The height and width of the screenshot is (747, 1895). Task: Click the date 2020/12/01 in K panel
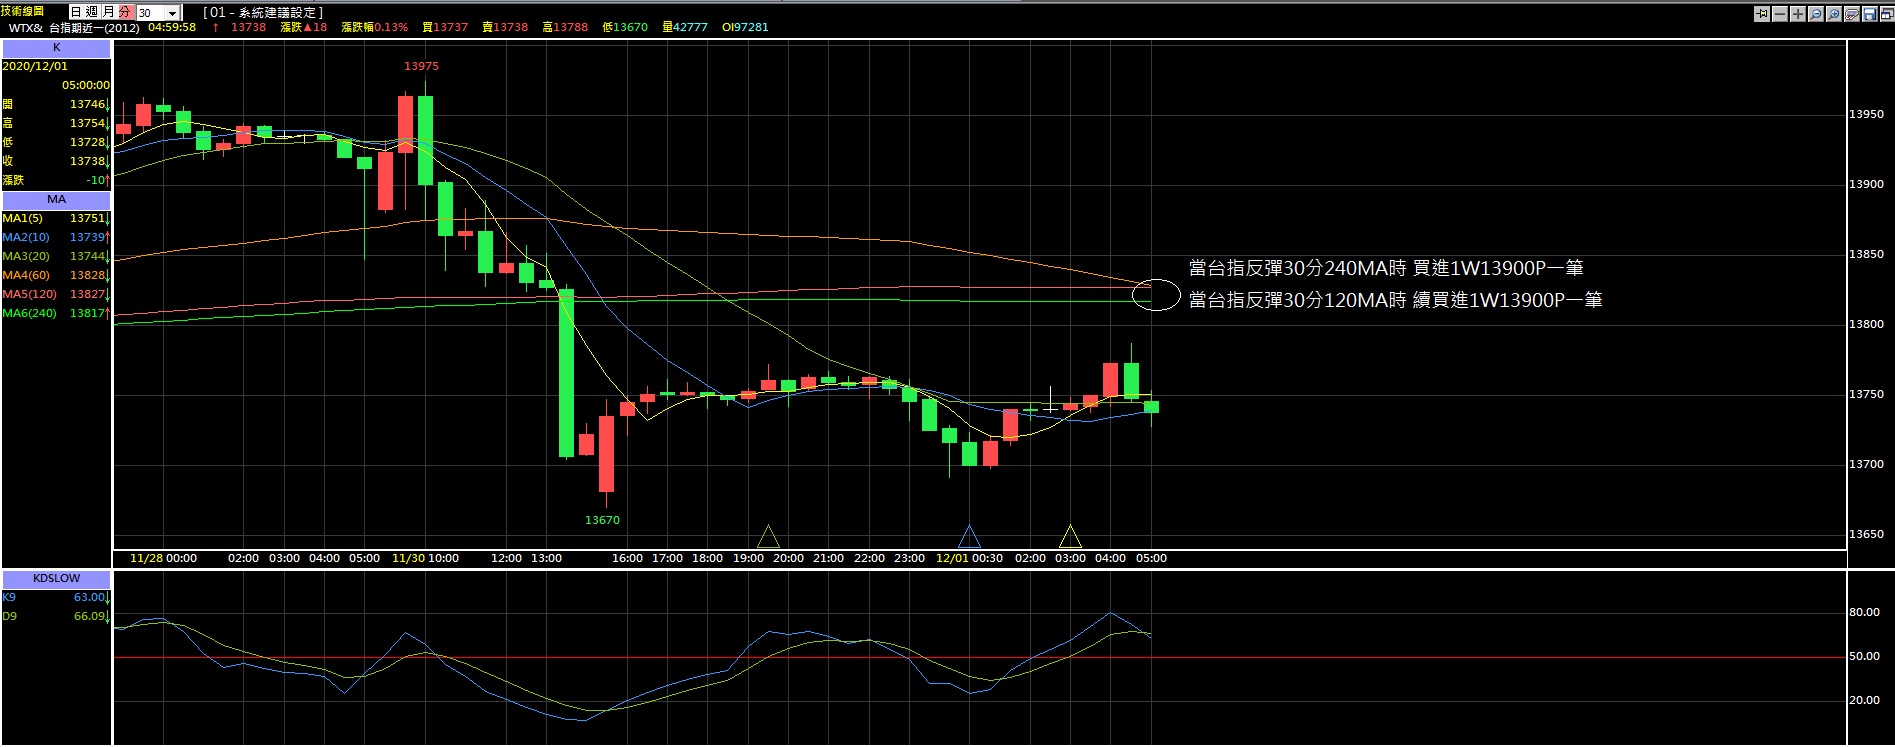point(35,66)
